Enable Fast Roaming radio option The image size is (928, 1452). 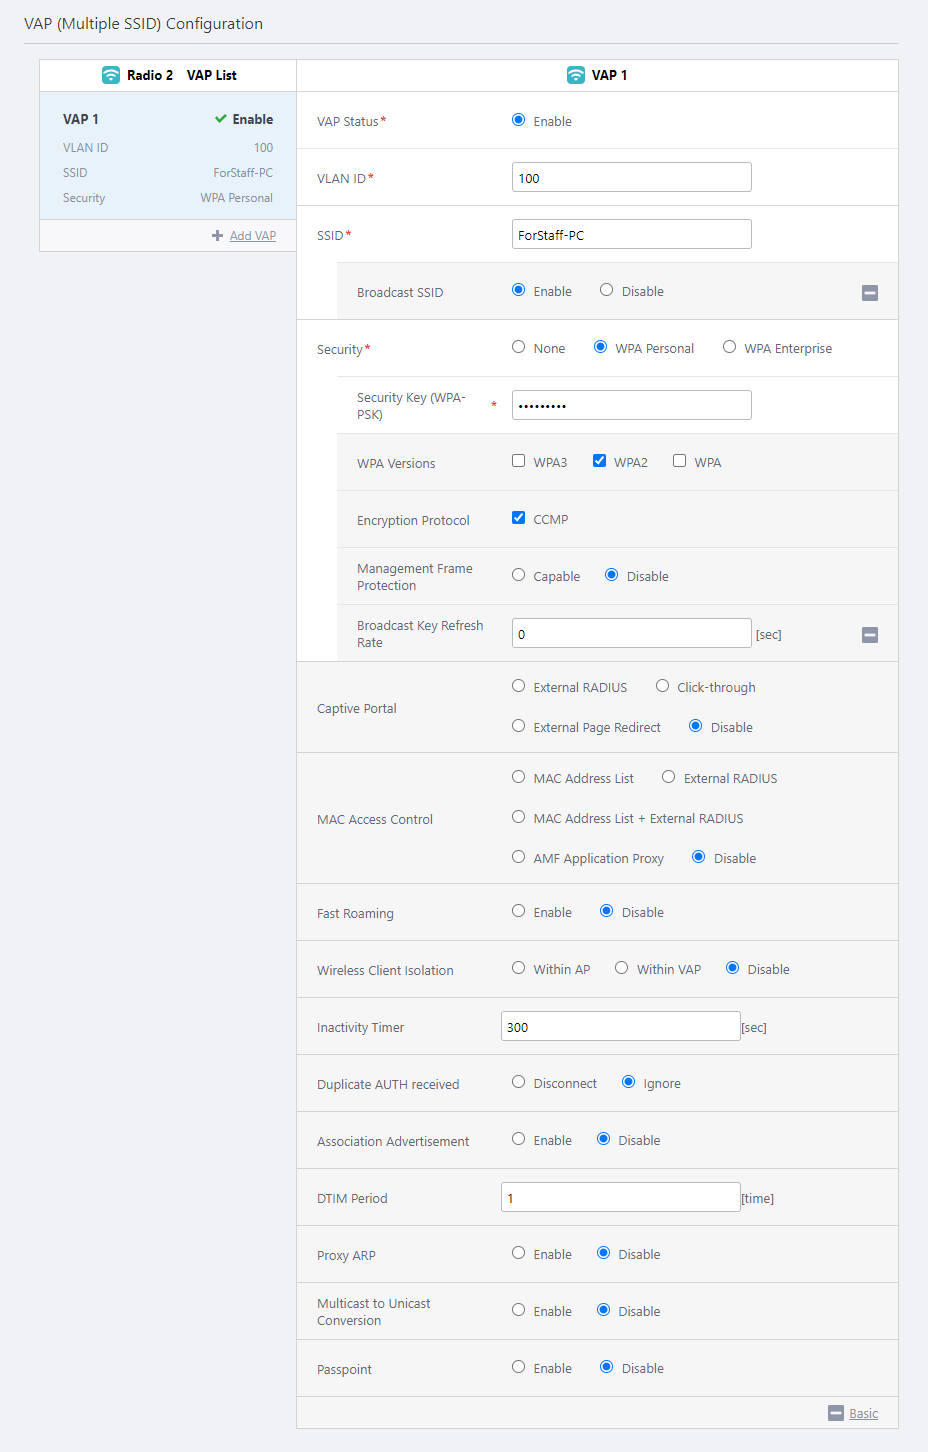point(518,911)
